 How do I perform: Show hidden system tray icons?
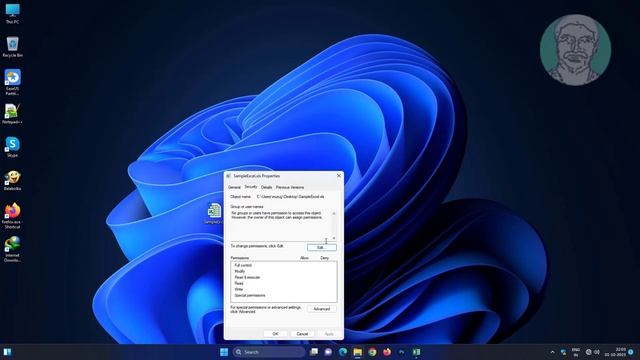coord(553,352)
